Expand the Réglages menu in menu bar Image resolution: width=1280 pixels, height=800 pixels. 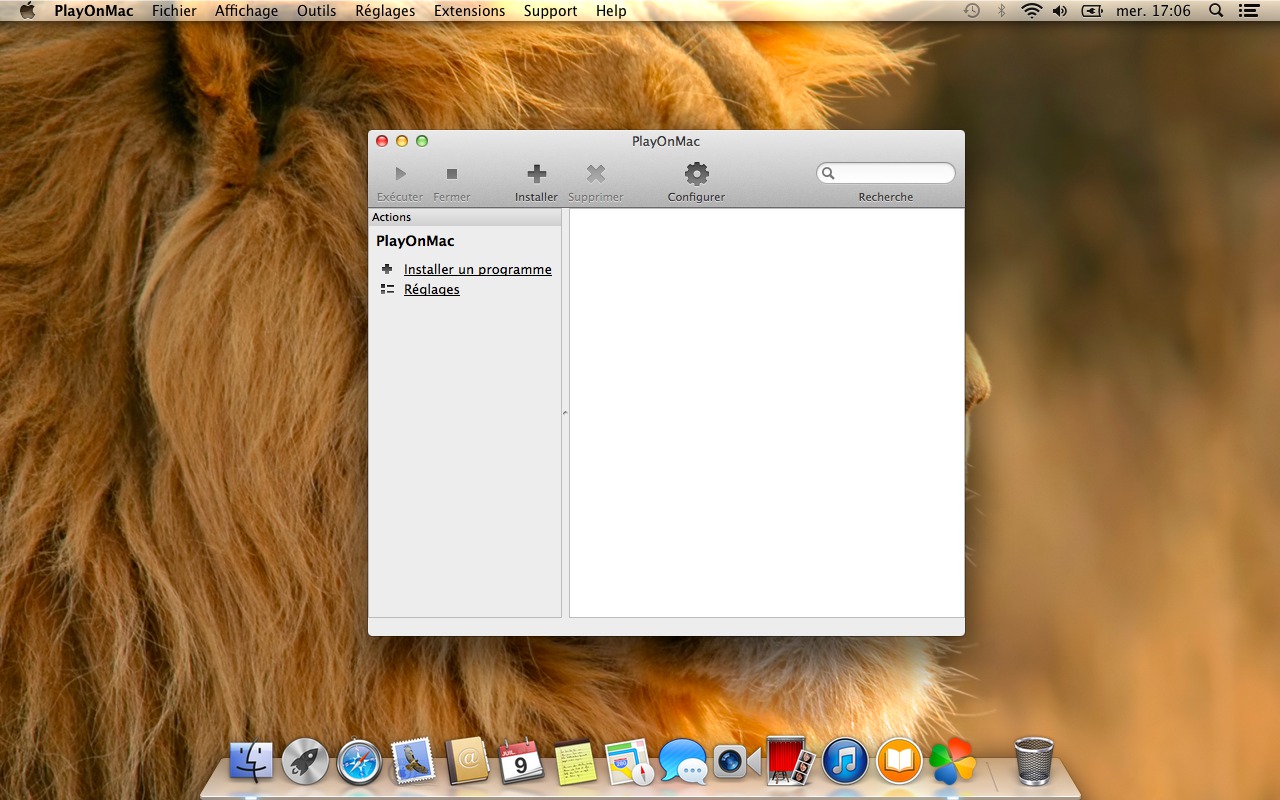(x=385, y=11)
